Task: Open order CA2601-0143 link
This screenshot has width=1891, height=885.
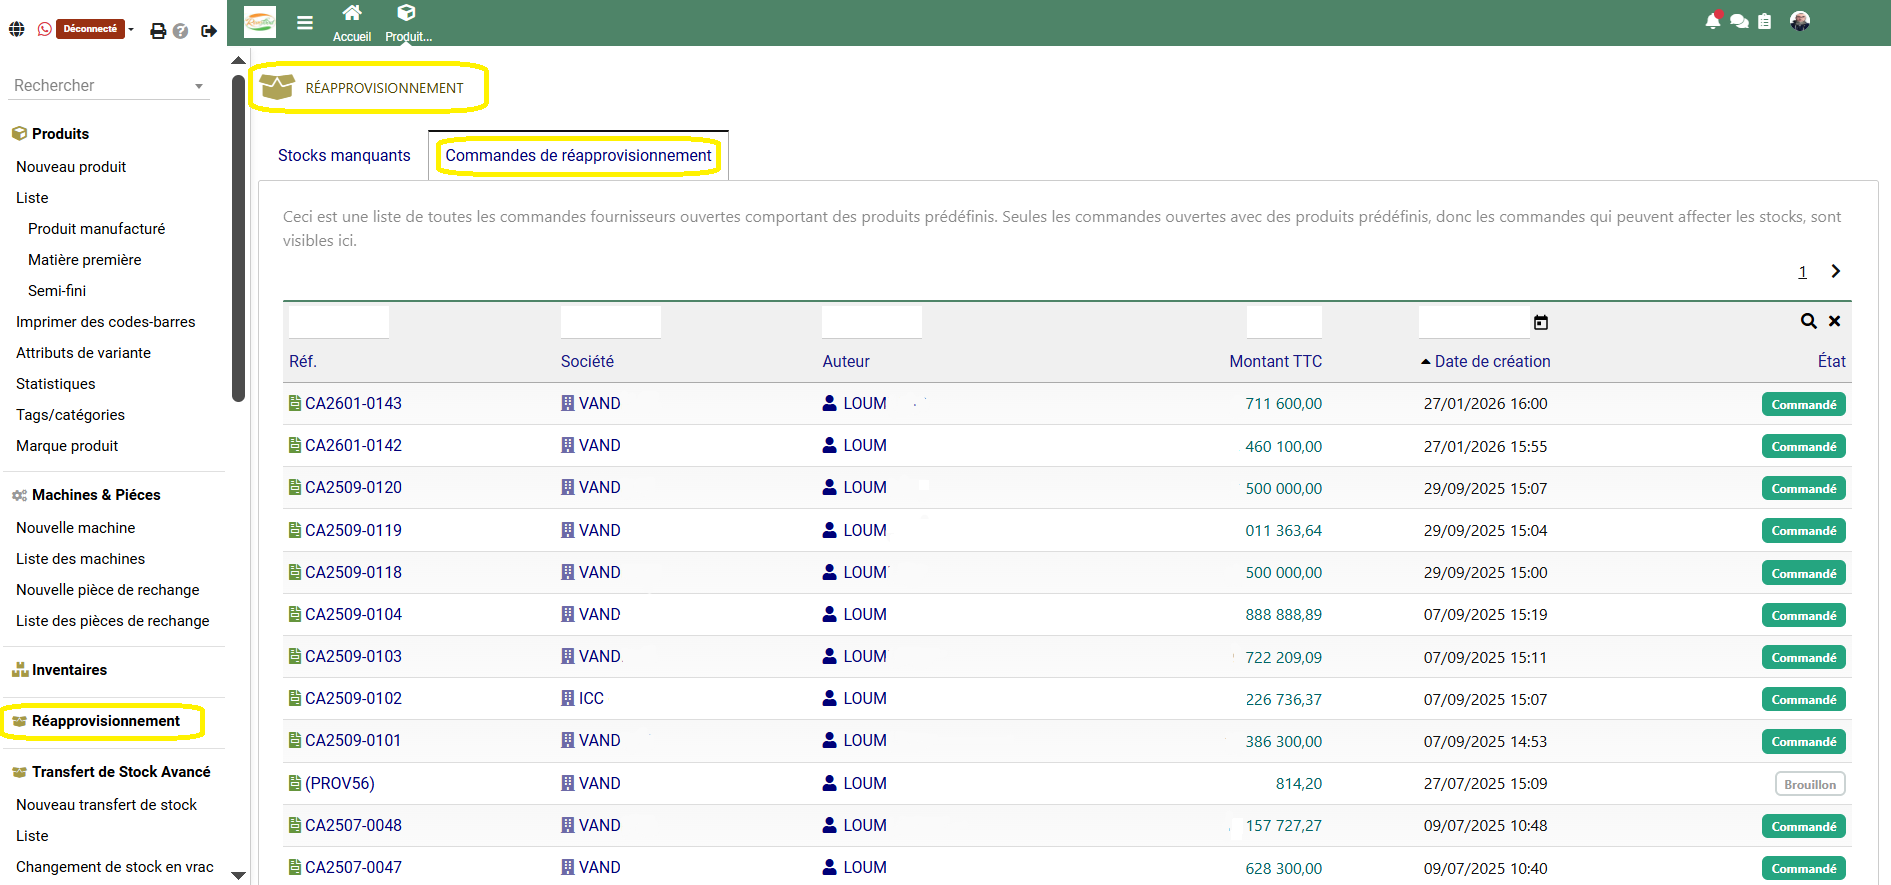Action: click(x=353, y=404)
